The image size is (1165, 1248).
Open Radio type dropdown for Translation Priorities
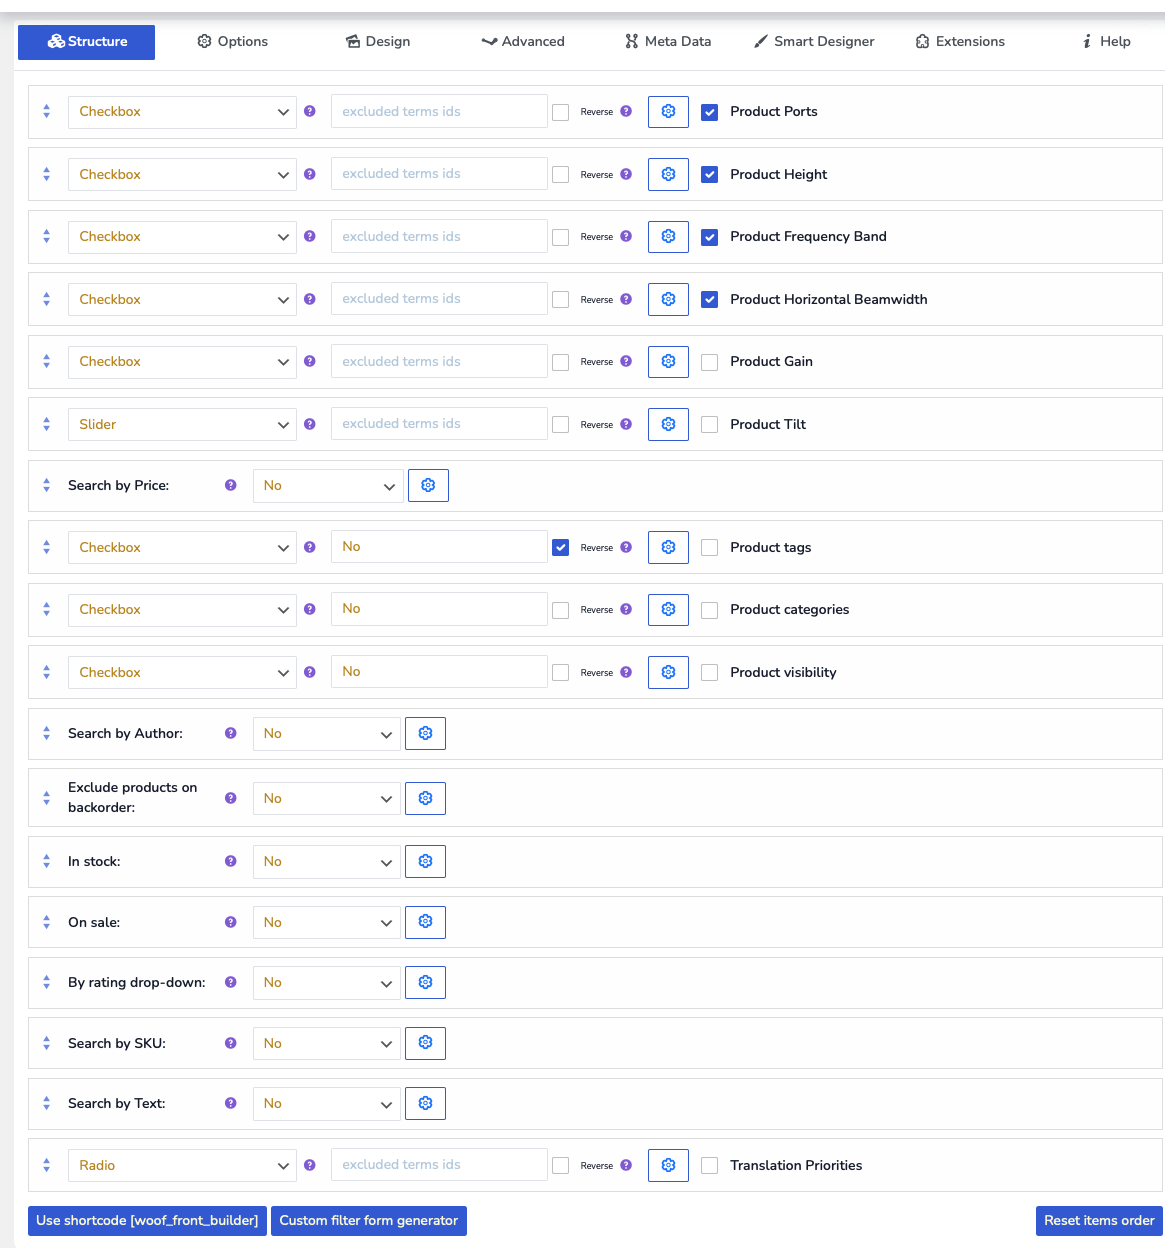click(x=182, y=1166)
